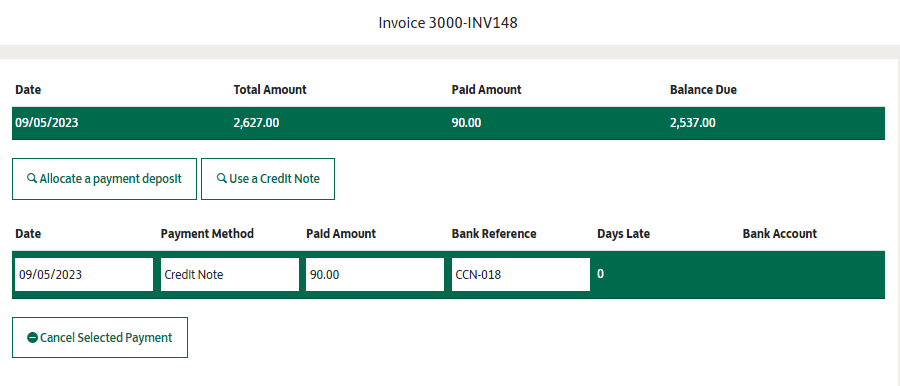This screenshot has height=386, width=900.
Task: Select the Credit Note payment method field
Action: [230, 275]
